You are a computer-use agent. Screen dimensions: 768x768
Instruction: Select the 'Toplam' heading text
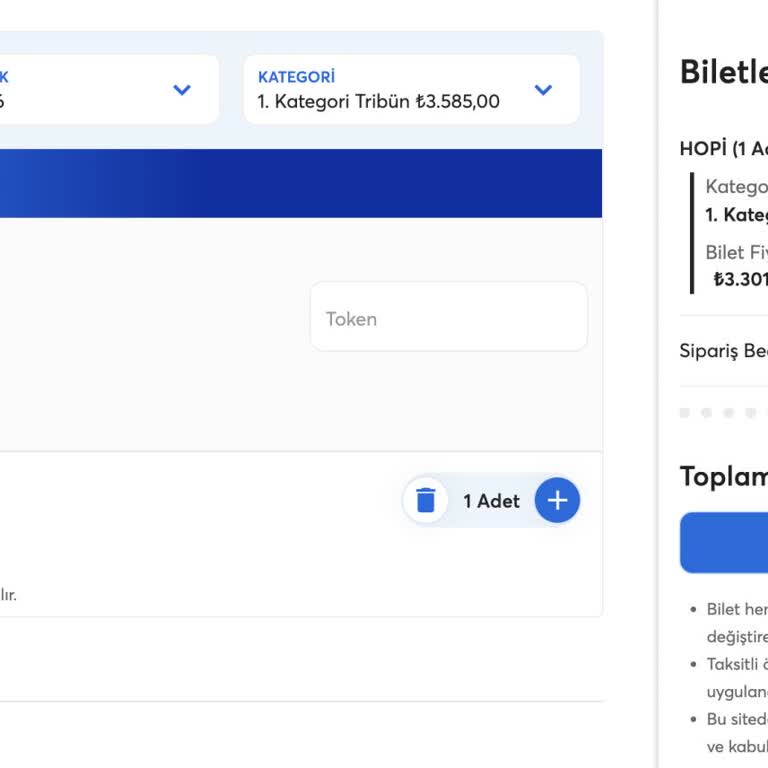(724, 476)
